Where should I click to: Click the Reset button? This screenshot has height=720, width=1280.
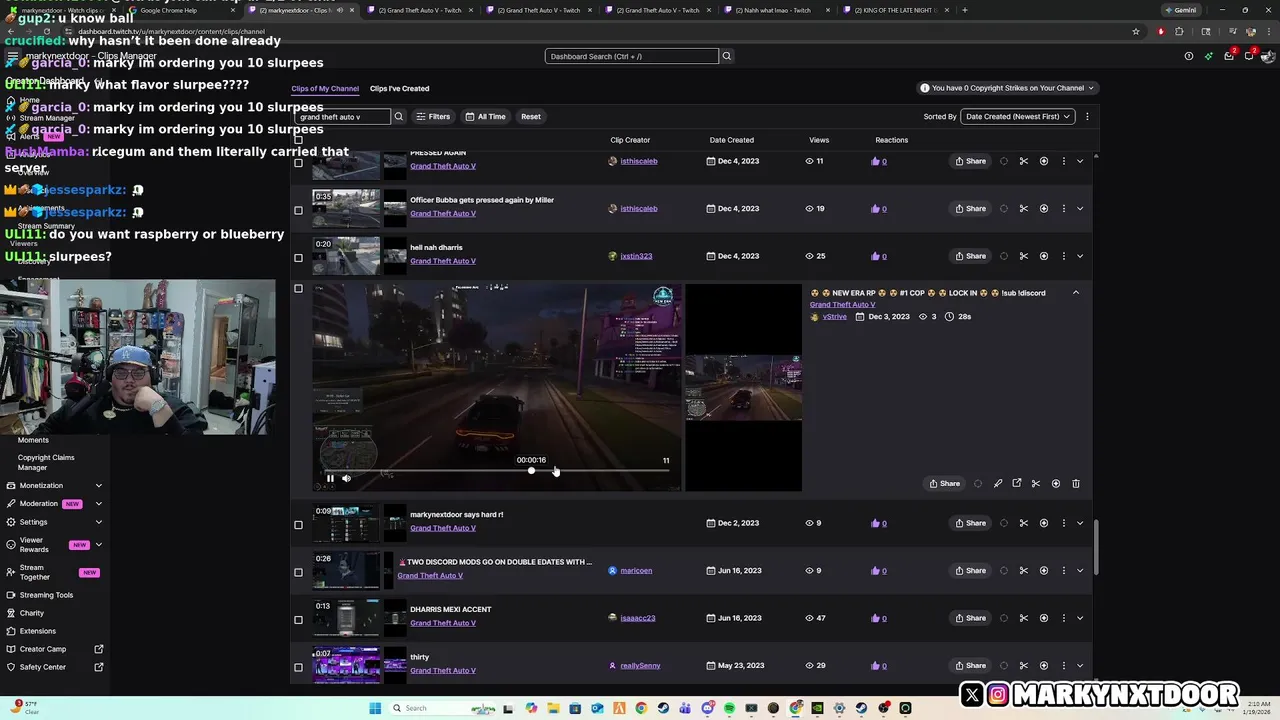531,116
